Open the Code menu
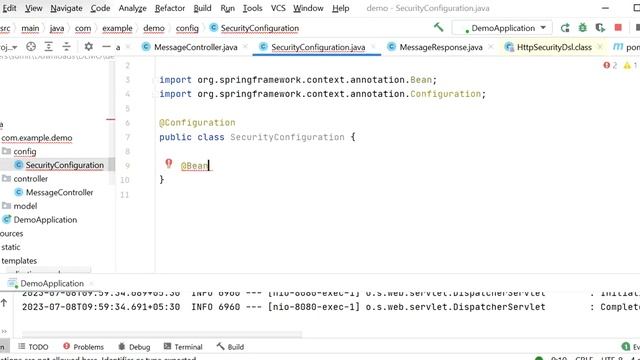Screen dimensions: 640x360 (100, 8)
